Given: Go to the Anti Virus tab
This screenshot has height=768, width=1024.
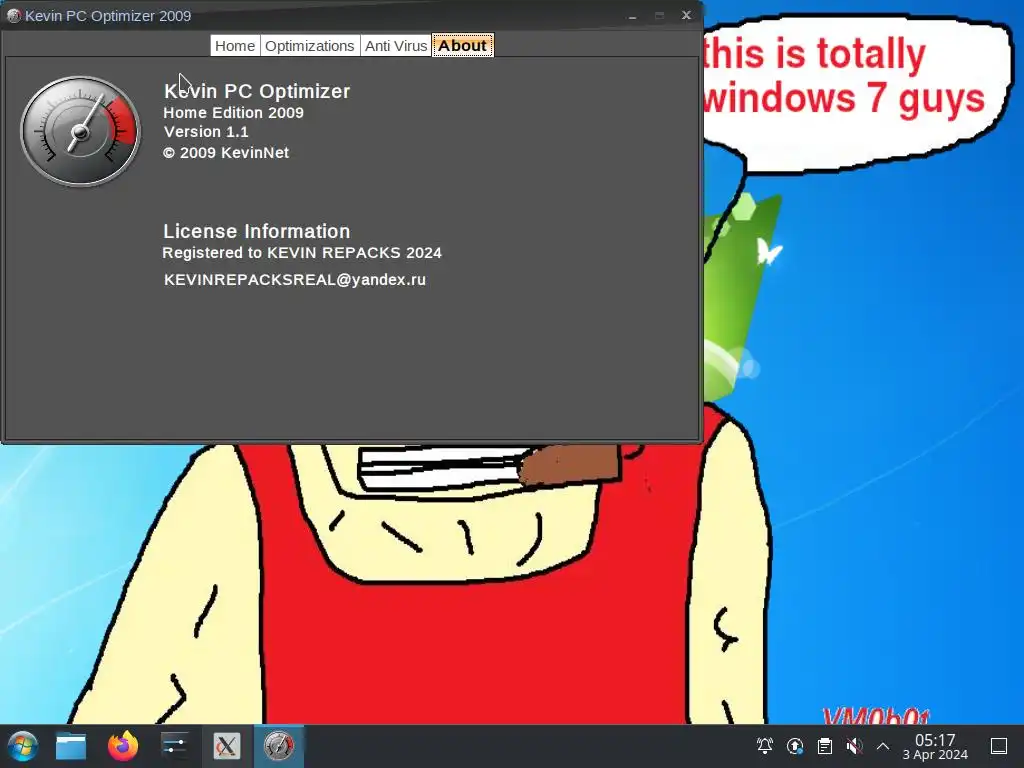Looking at the screenshot, I should [396, 46].
